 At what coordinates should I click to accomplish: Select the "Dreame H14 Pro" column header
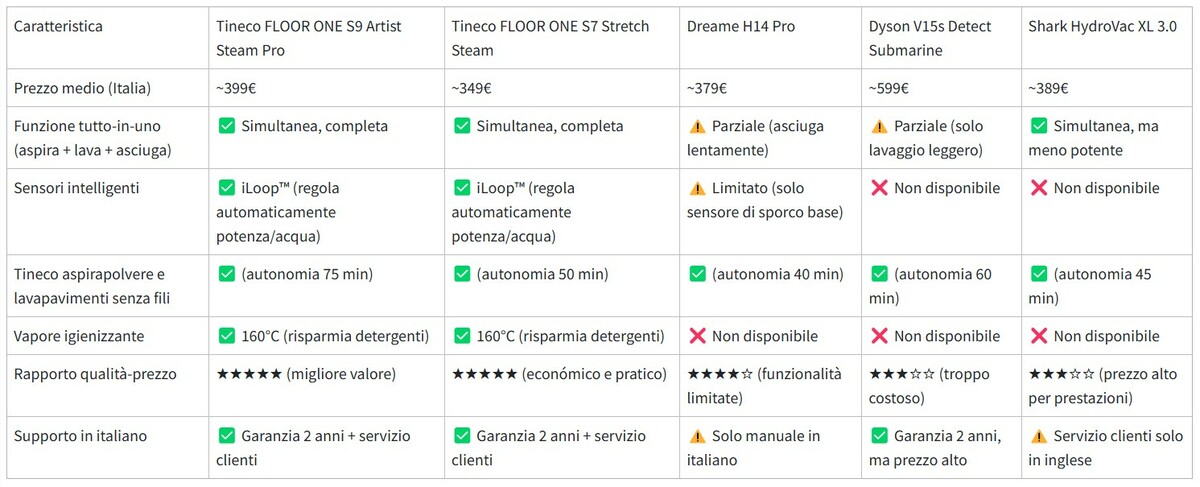pos(741,26)
